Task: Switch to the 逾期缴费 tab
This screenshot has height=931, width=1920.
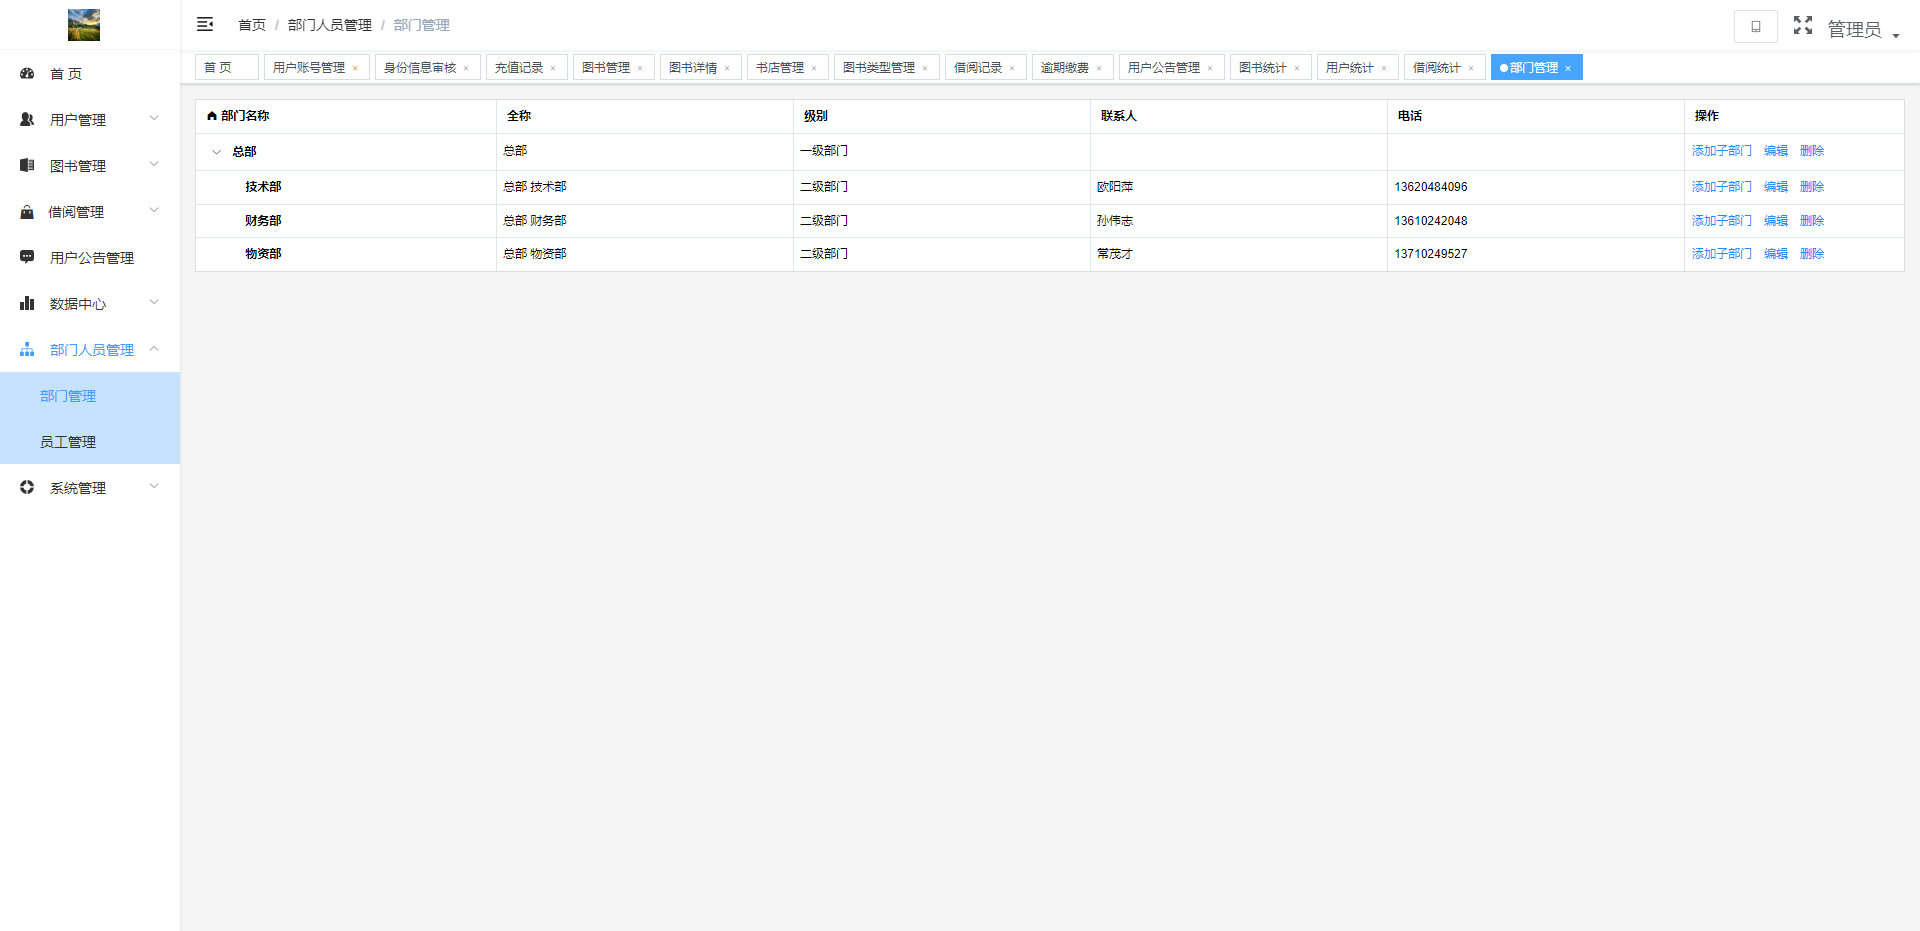Action: click(x=1064, y=68)
